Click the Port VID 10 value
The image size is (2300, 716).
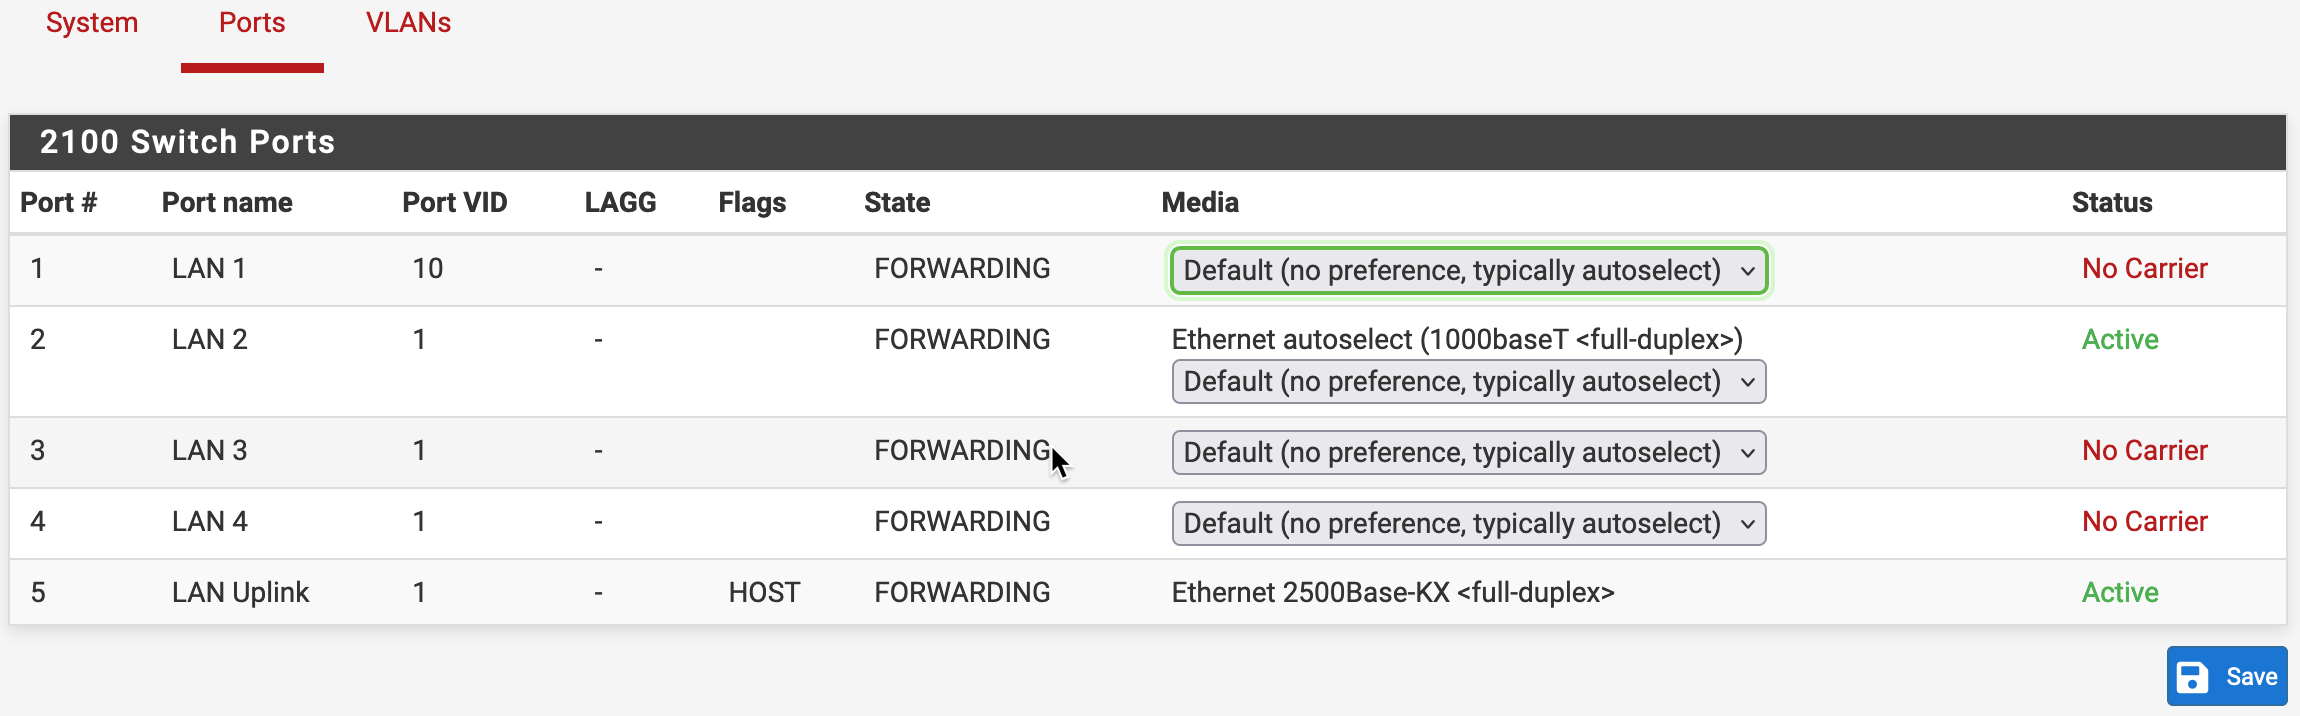(x=428, y=268)
